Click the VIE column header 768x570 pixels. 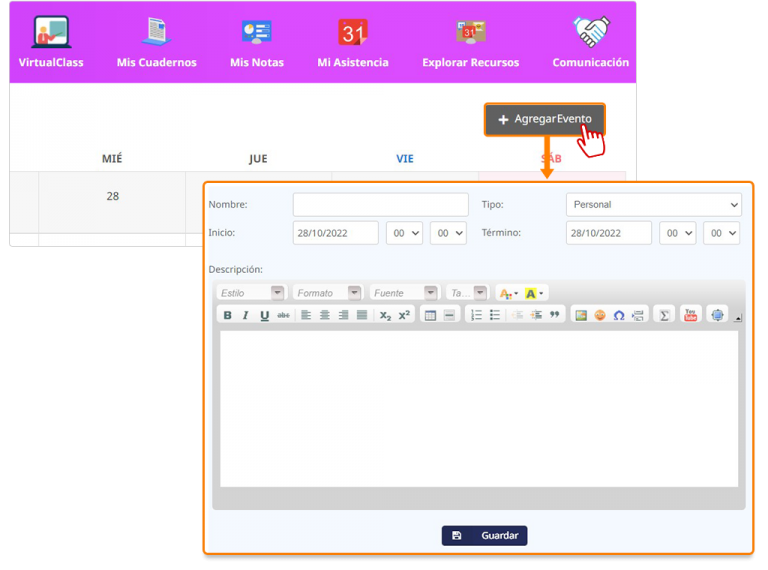tap(405, 159)
